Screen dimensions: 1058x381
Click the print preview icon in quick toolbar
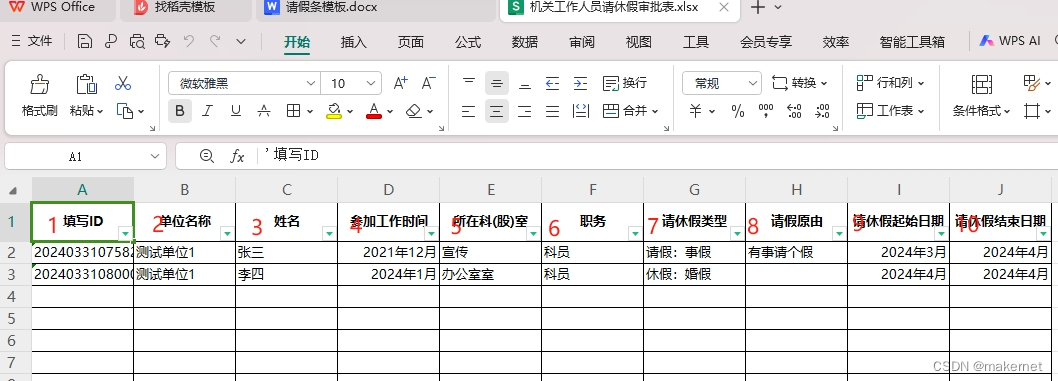pos(137,42)
